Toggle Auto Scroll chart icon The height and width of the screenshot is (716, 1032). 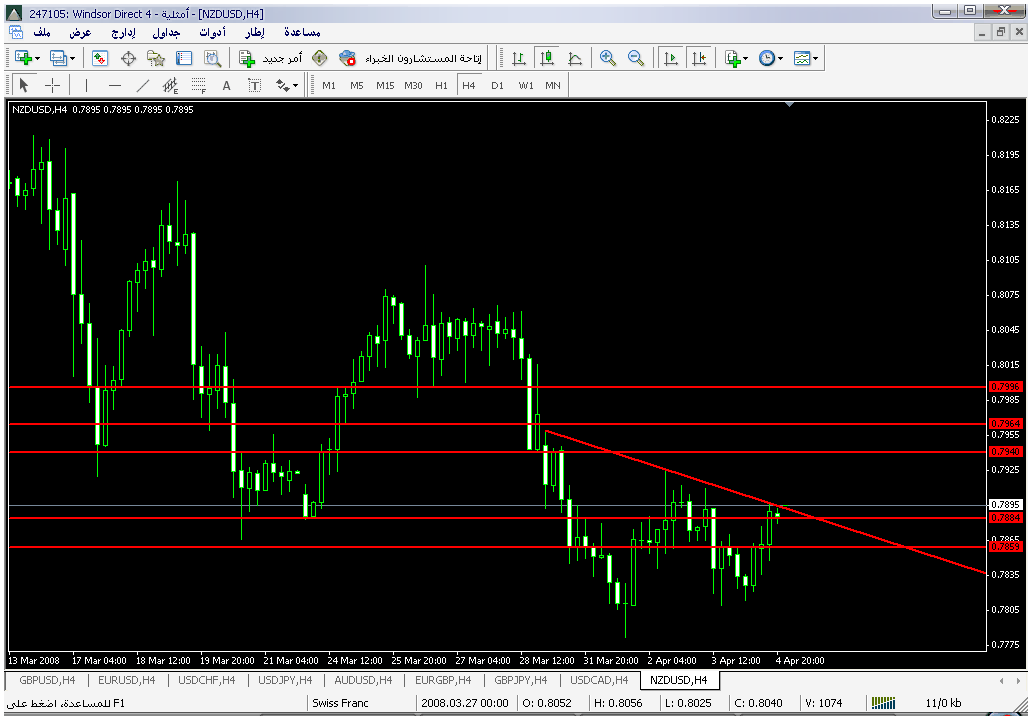[671, 58]
